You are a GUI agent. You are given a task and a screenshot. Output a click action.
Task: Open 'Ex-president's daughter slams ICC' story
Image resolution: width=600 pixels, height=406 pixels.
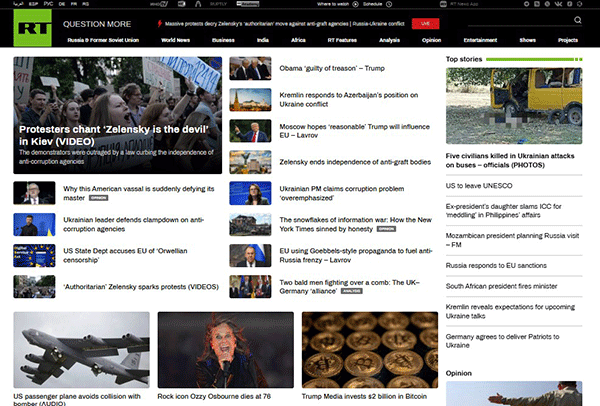[x=503, y=211]
